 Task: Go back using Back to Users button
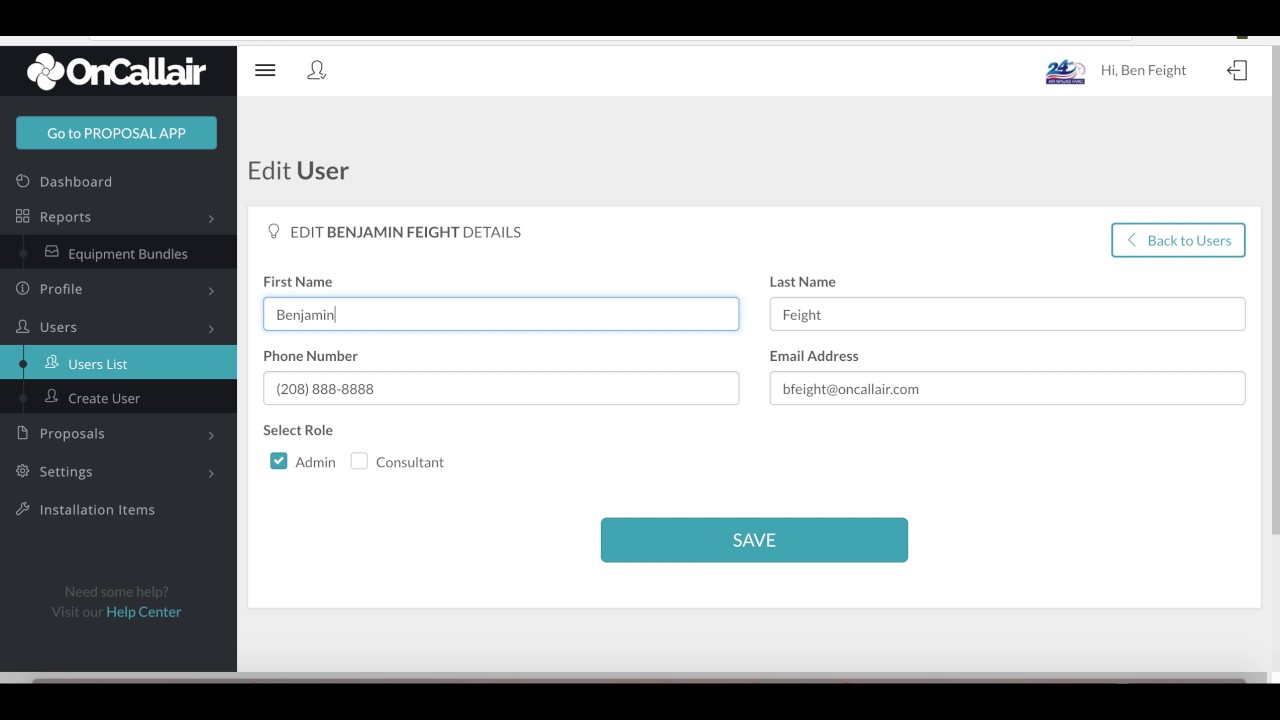point(1178,240)
